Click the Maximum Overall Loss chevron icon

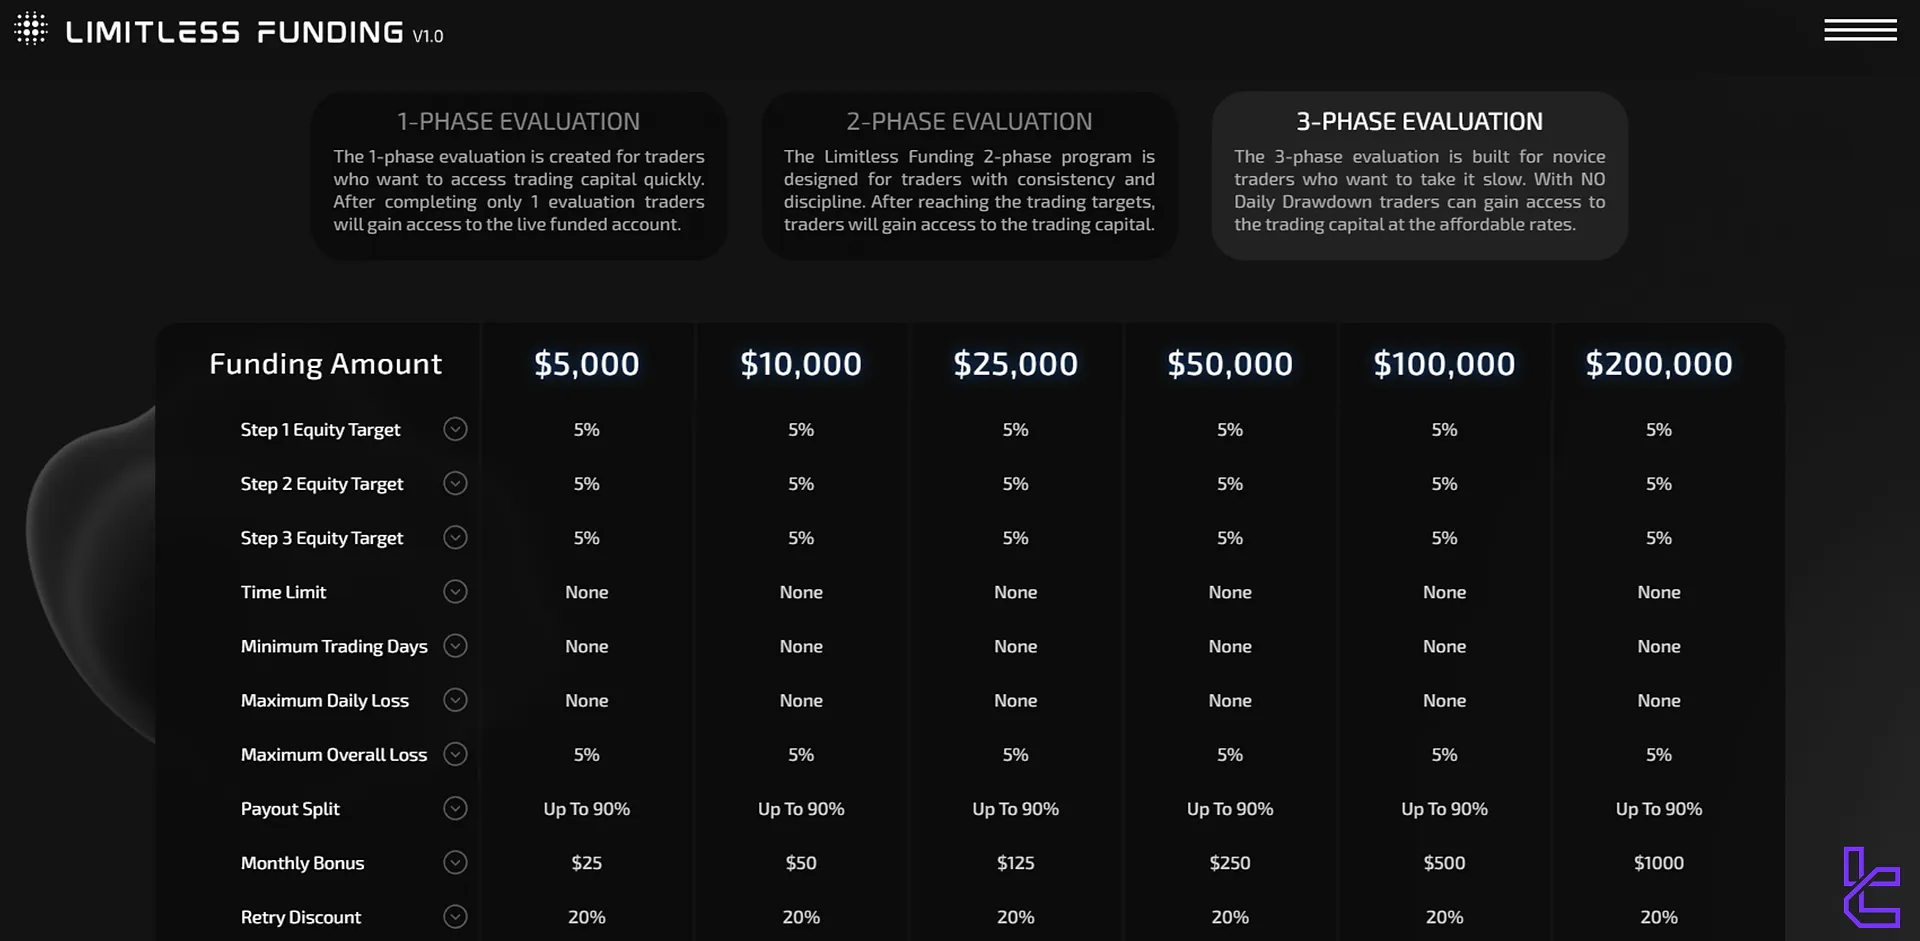(455, 754)
